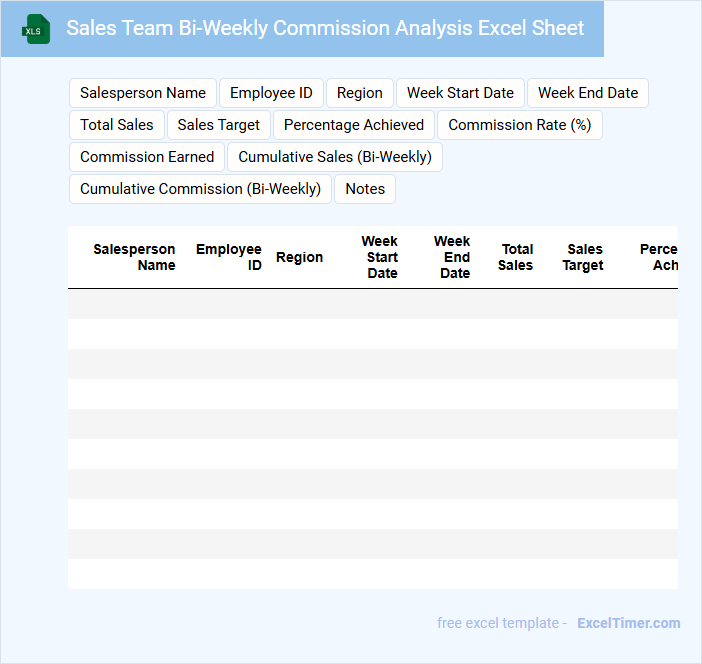Select the Week Start Date column header
Image resolution: width=702 pixels, height=664 pixels.
pos(380,257)
